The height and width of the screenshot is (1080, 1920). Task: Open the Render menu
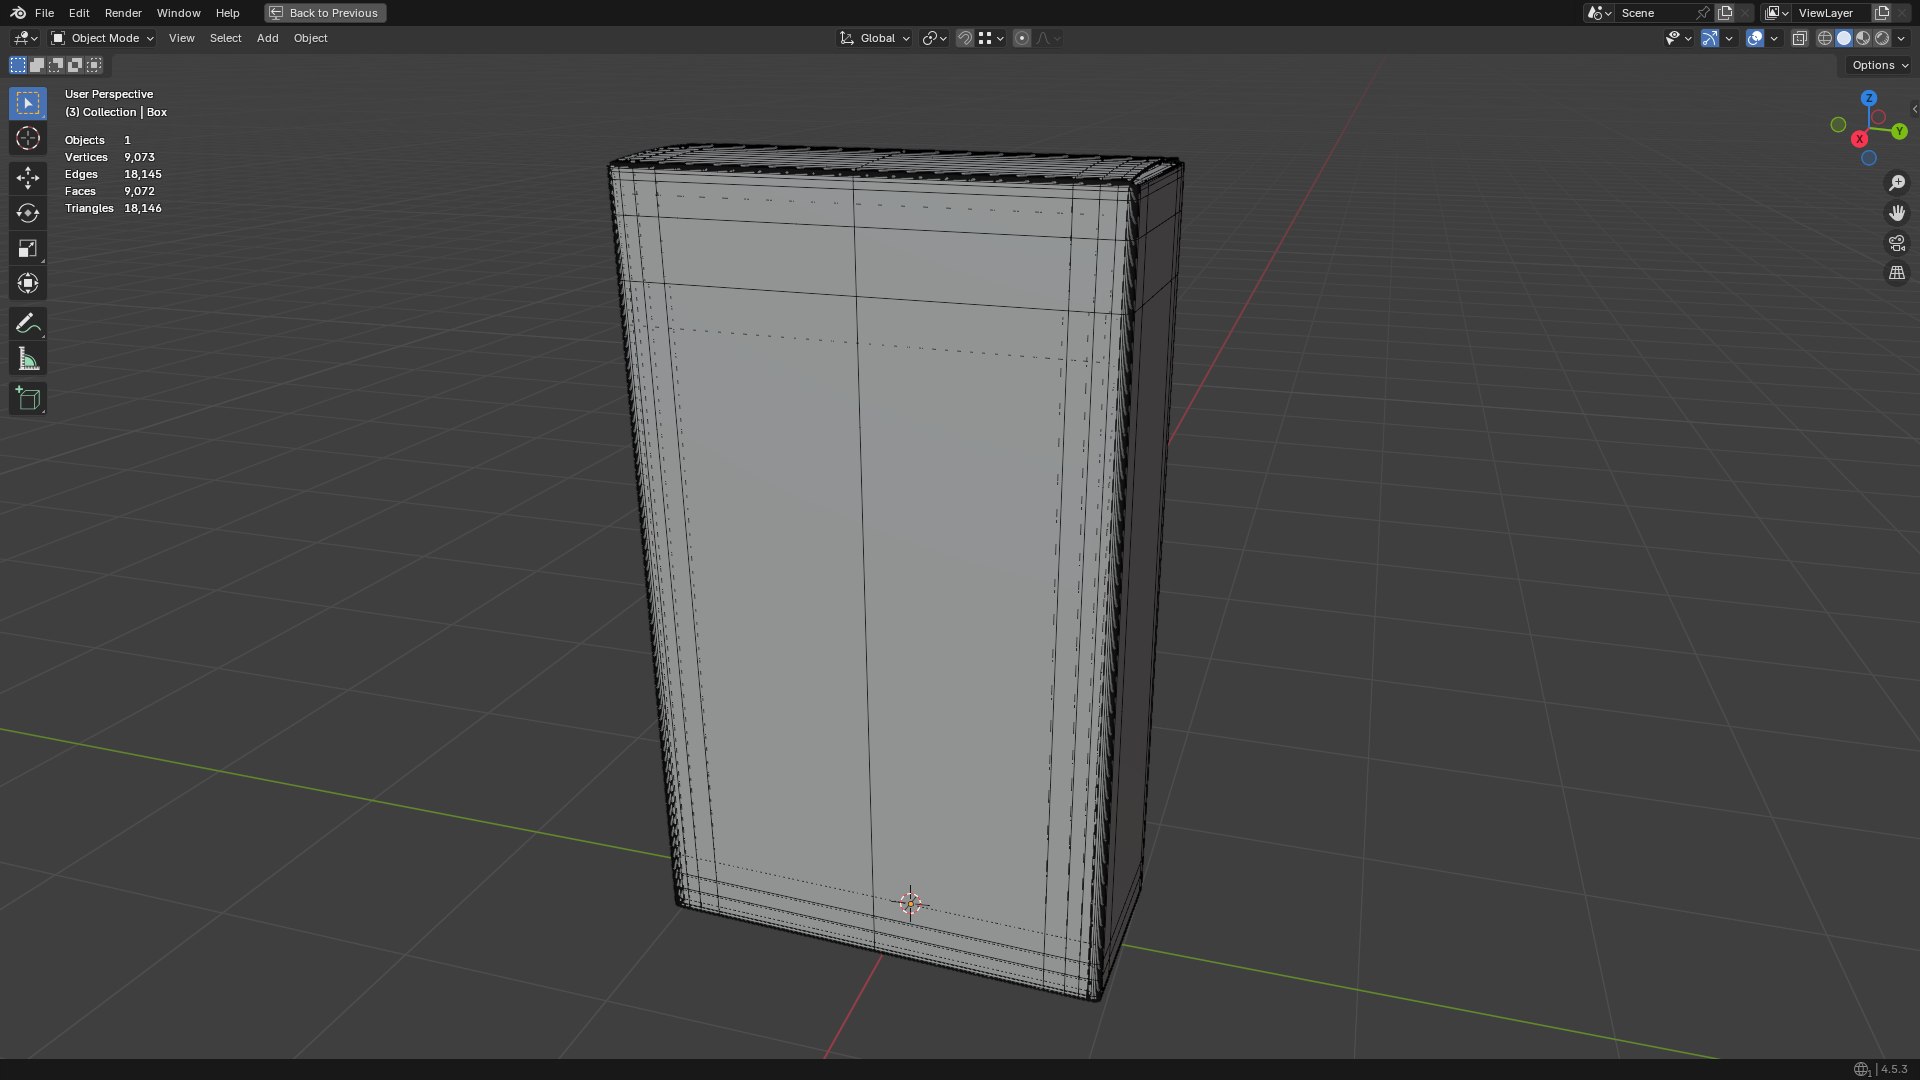123,13
